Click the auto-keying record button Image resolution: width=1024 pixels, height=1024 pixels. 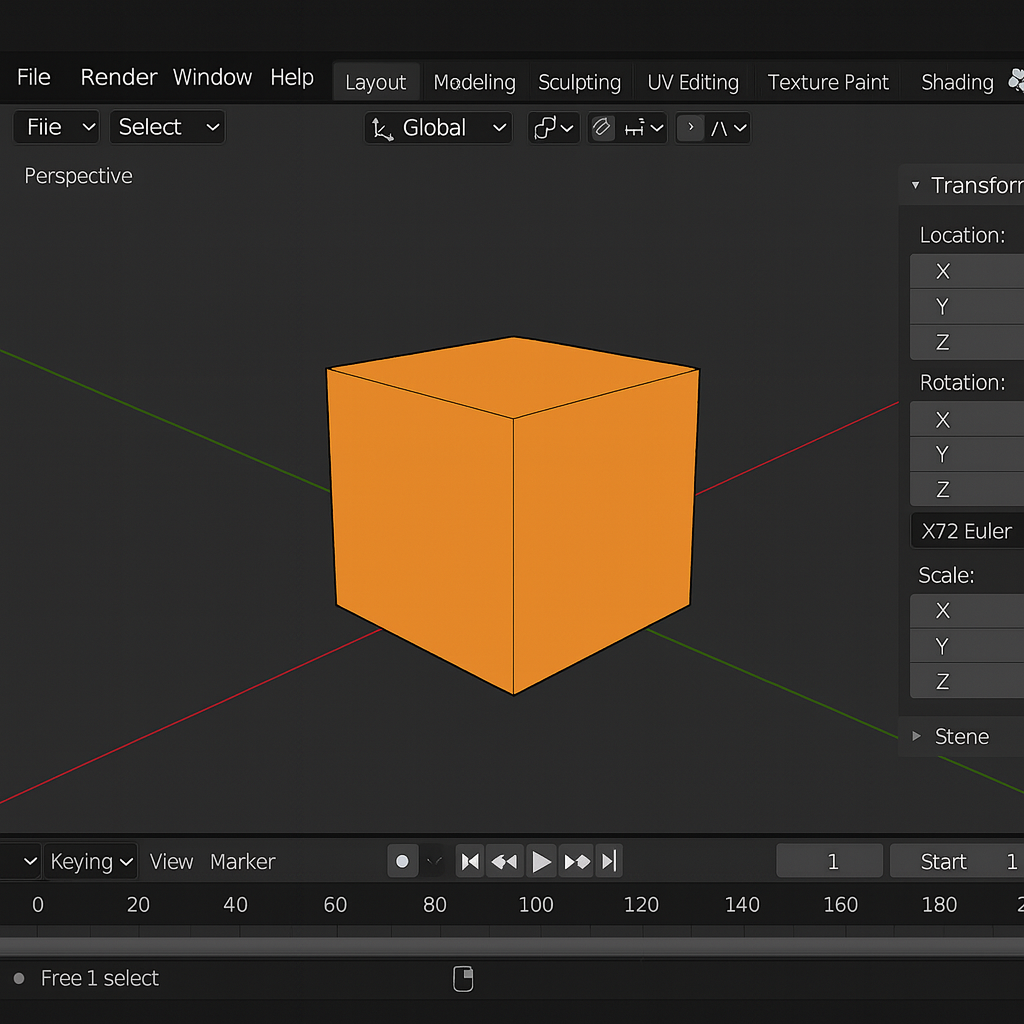pos(402,861)
